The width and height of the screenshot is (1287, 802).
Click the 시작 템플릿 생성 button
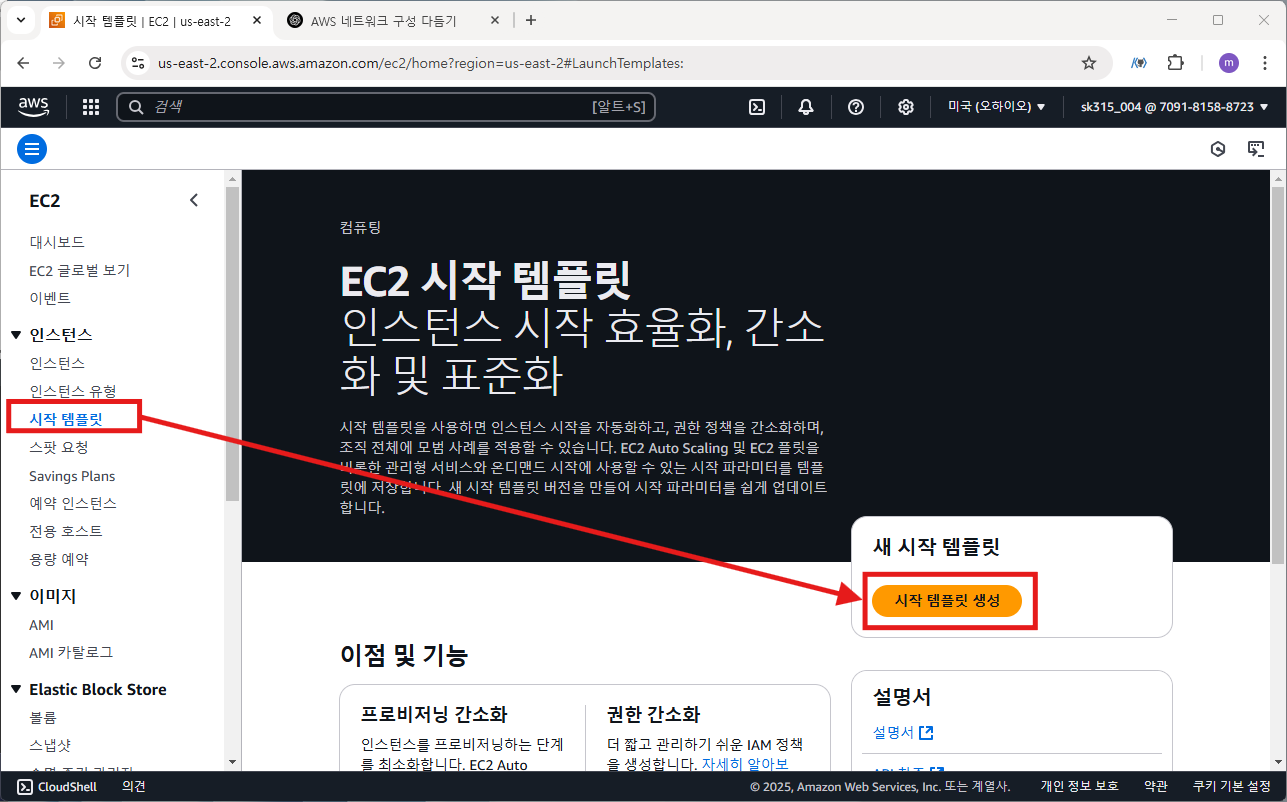947,600
